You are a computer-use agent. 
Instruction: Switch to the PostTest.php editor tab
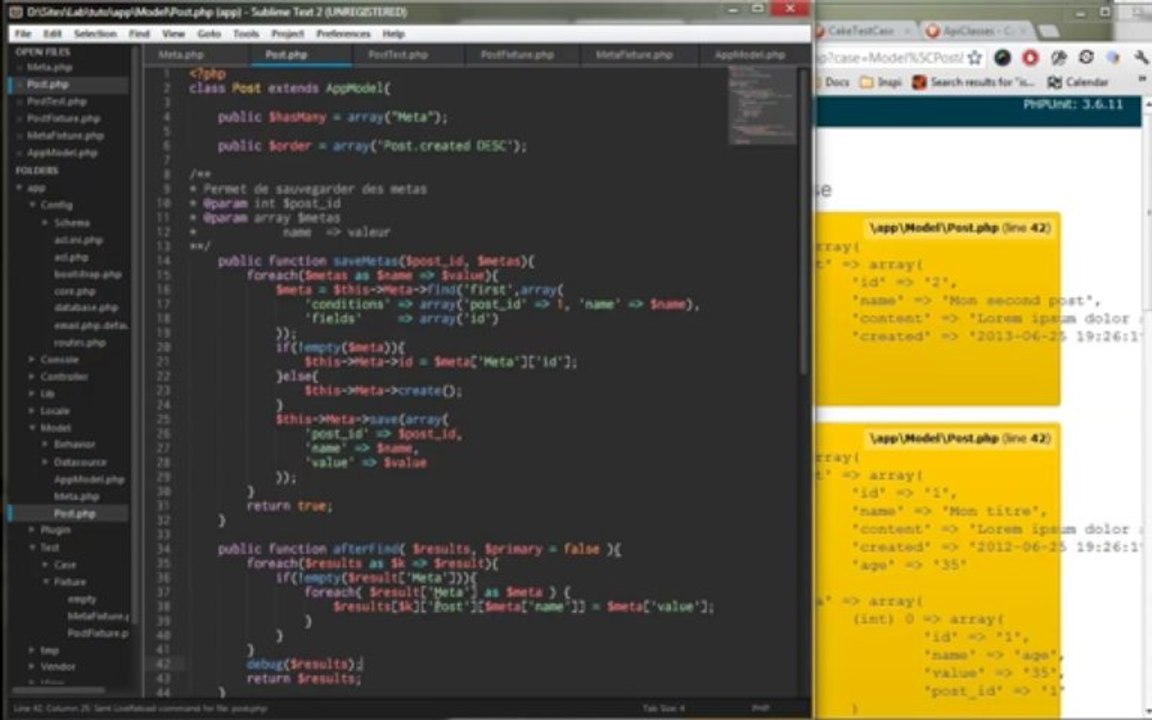[397, 55]
